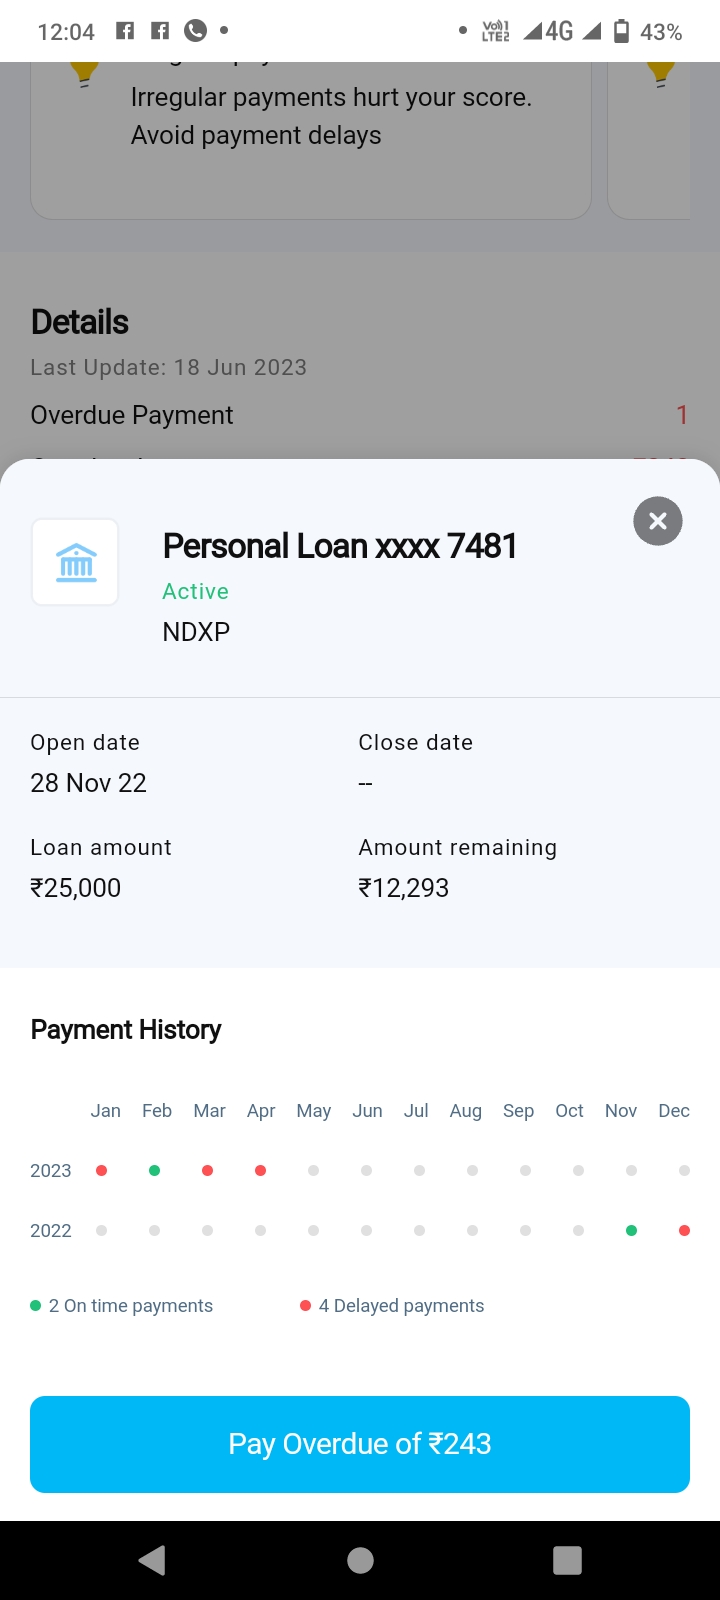
Task: Open recent apps with square button
Action: click(567, 1560)
